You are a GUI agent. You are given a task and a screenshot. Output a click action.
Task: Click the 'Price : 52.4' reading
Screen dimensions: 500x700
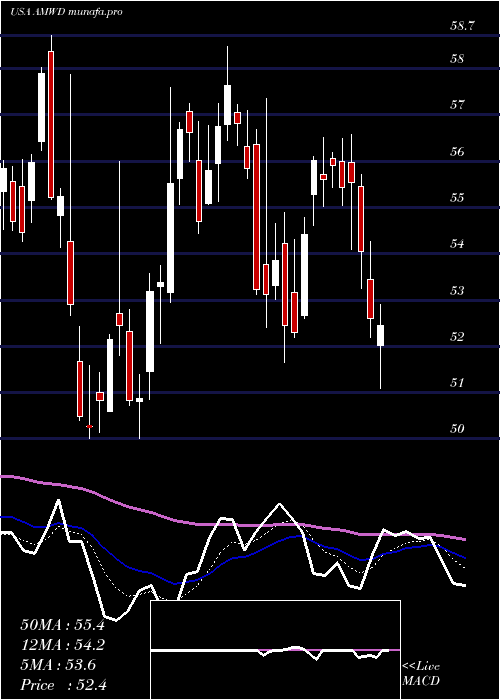(63, 684)
